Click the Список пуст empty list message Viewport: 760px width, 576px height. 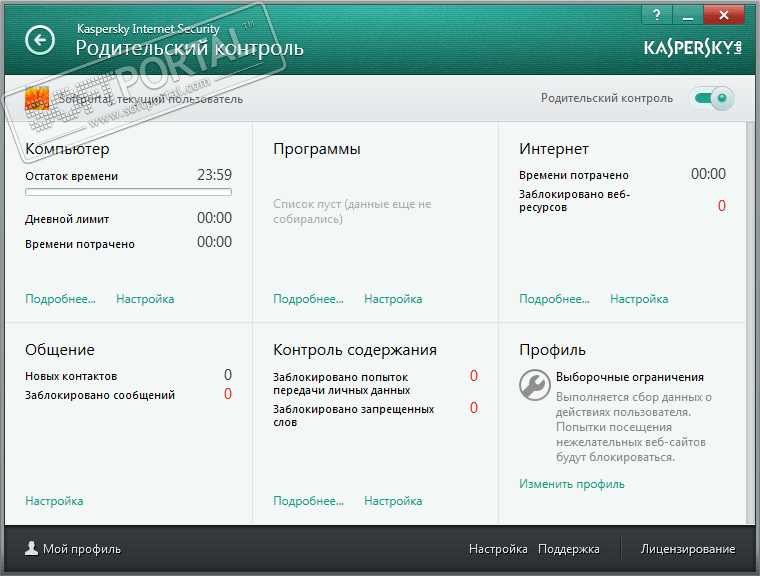[352, 211]
